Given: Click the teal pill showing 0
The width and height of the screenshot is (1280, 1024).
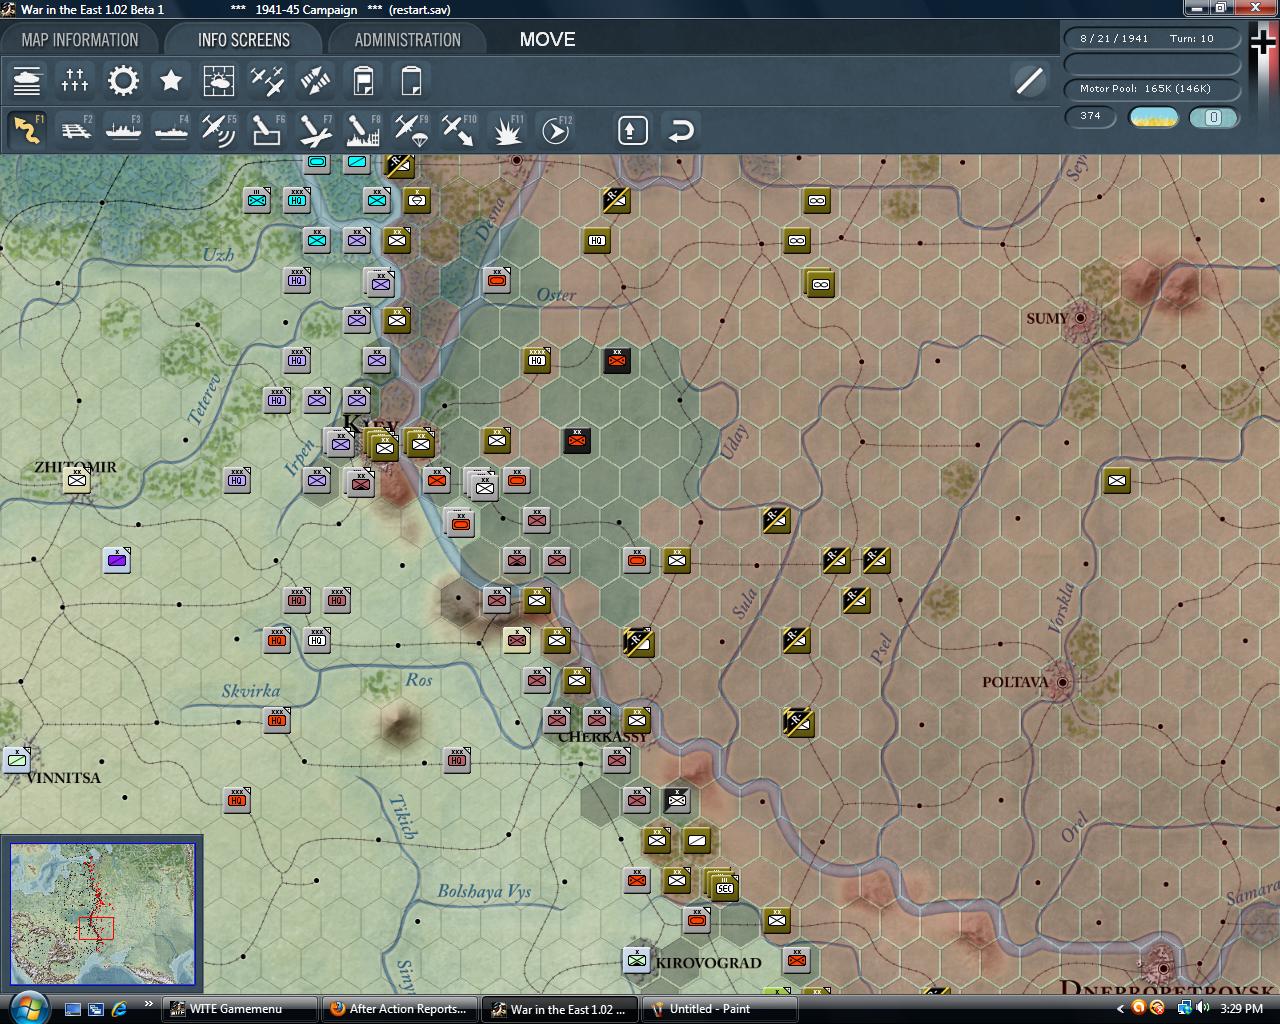Looking at the screenshot, I should pyautogui.click(x=1213, y=117).
